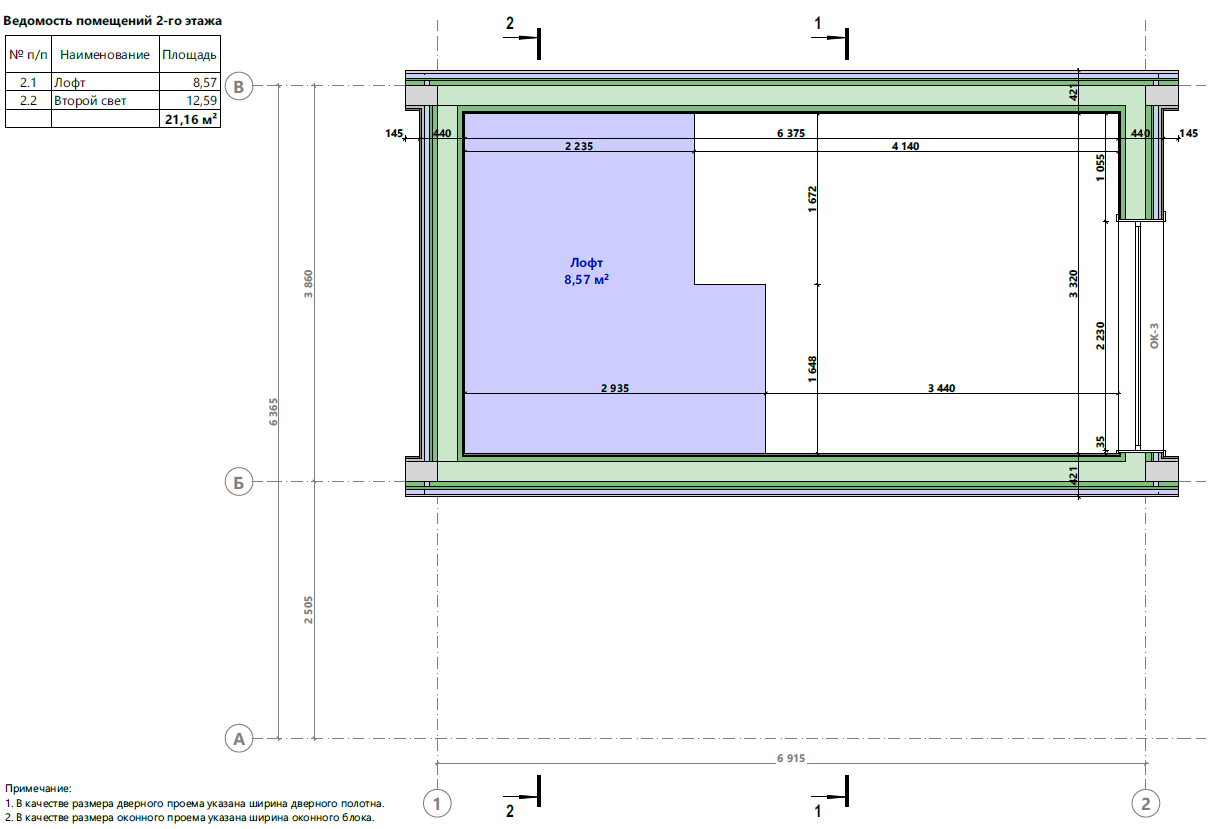Select circled axis marker 2 at bottom right
The width and height of the screenshot is (1211, 829).
click(1146, 802)
